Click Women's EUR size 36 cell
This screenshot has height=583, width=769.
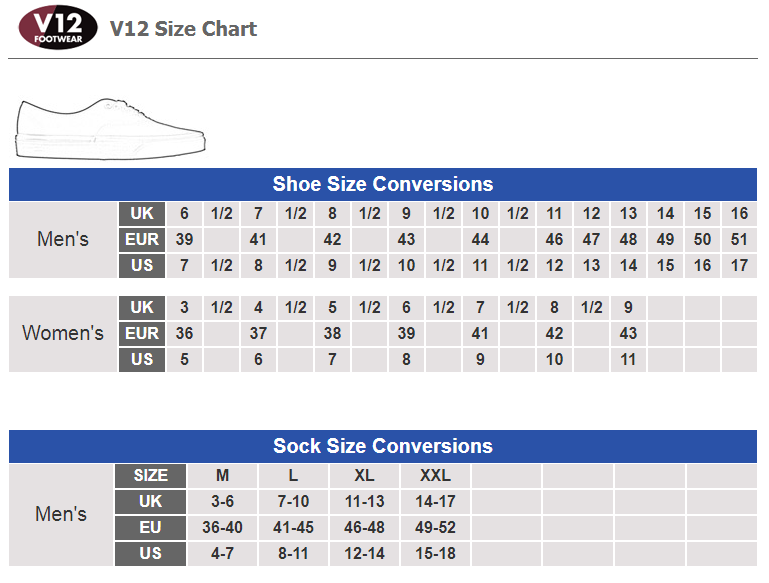[184, 333]
